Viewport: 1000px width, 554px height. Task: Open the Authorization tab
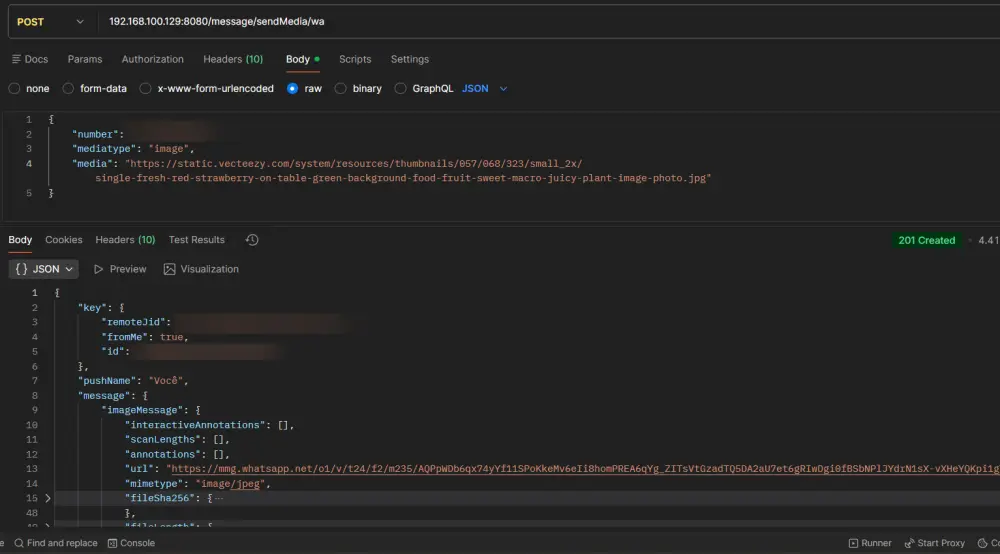[x=152, y=59]
